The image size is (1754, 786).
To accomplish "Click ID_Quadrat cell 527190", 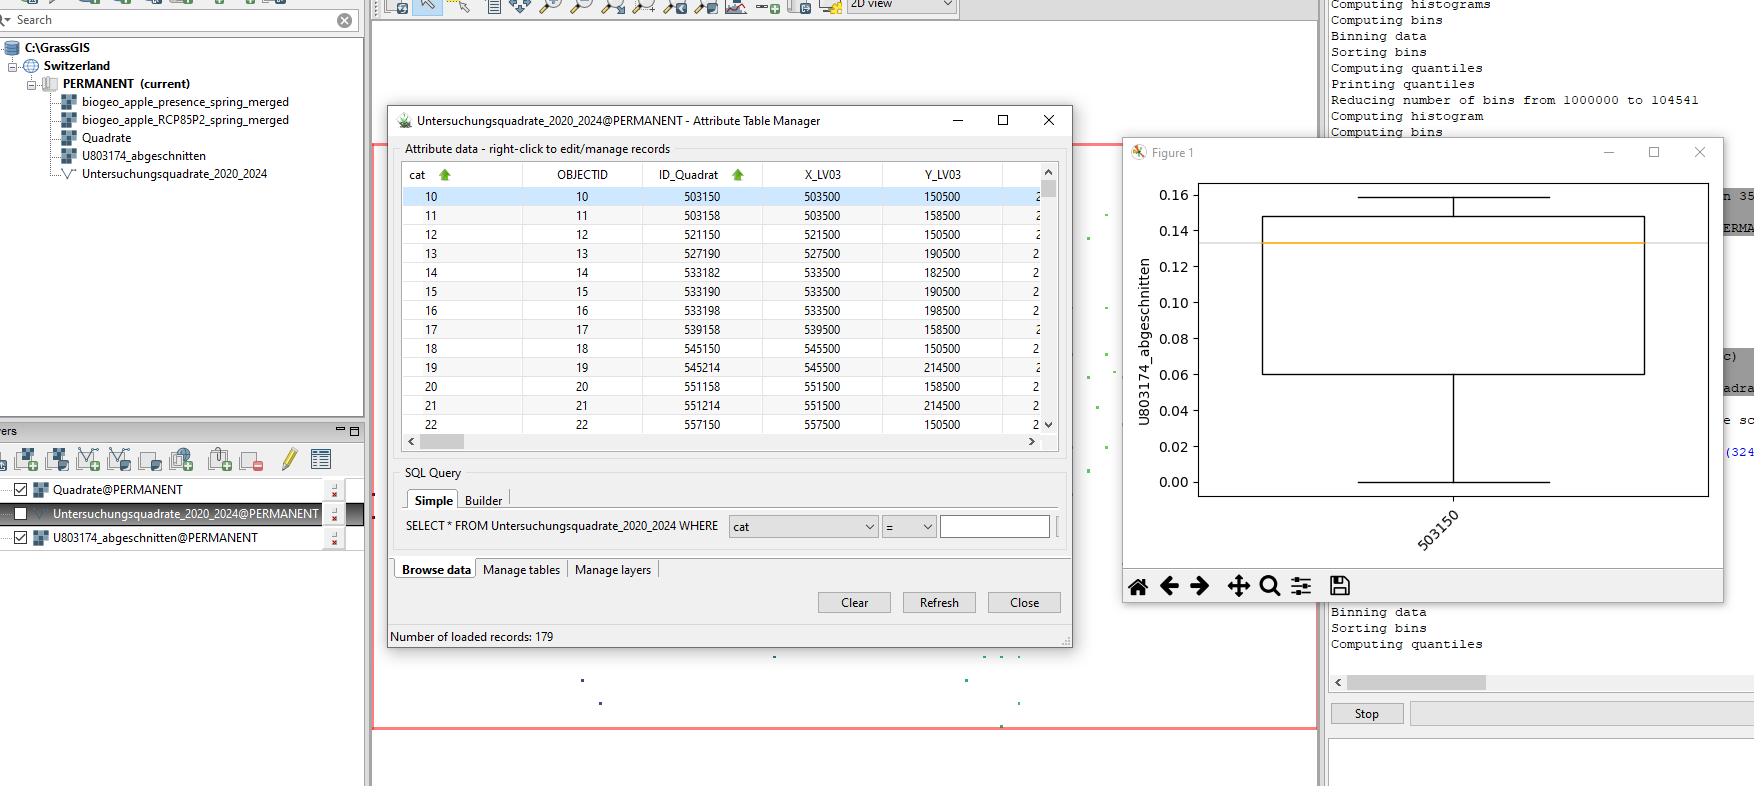I will pyautogui.click(x=702, y=254).
